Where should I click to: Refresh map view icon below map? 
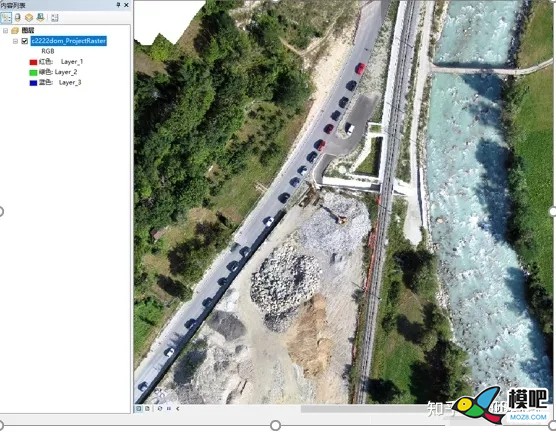(x=160, y=409)
